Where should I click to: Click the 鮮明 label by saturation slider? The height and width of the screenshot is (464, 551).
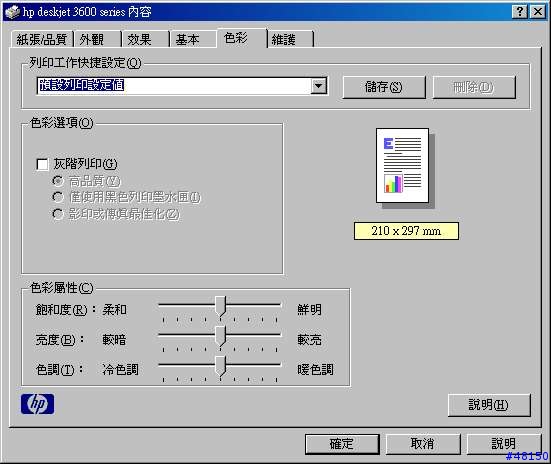point(309,310)
